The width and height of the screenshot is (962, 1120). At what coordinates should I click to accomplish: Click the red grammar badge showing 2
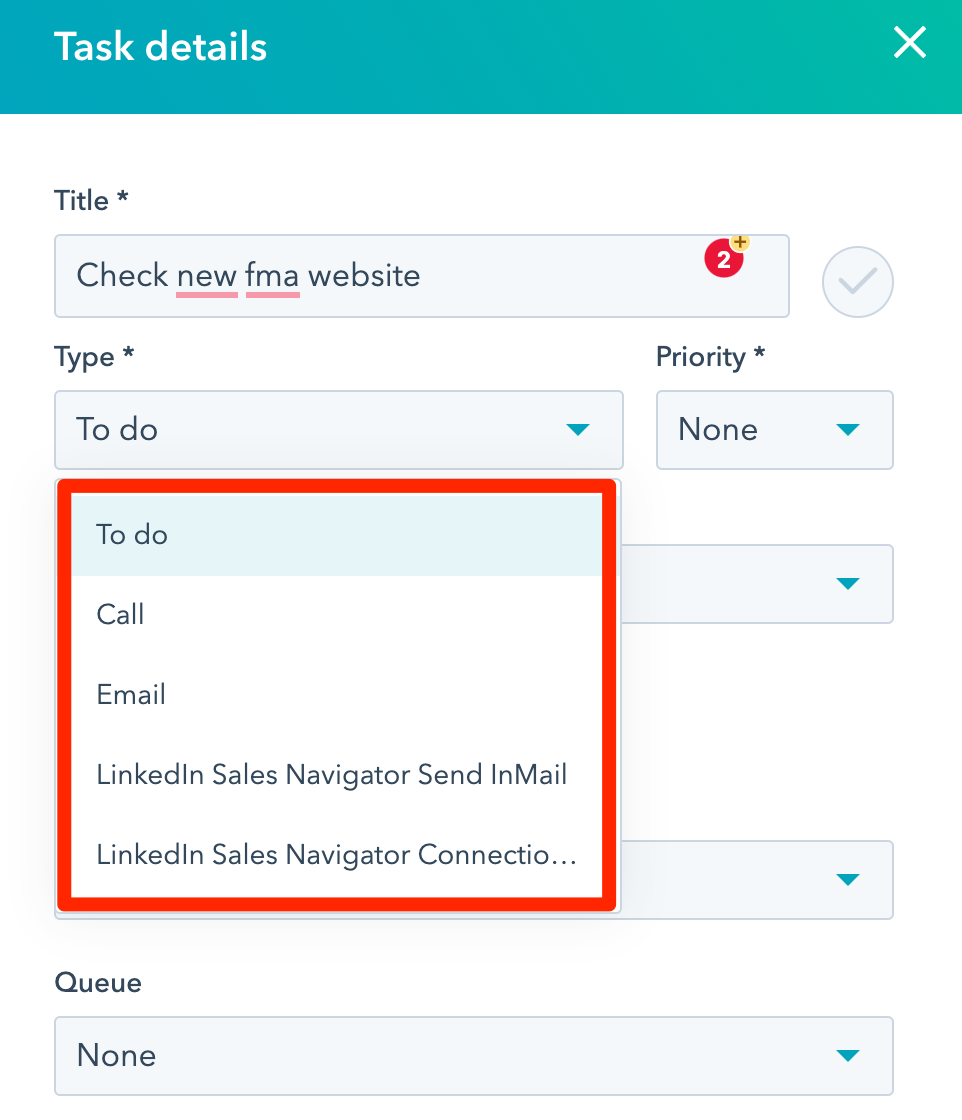coord(723,261)
